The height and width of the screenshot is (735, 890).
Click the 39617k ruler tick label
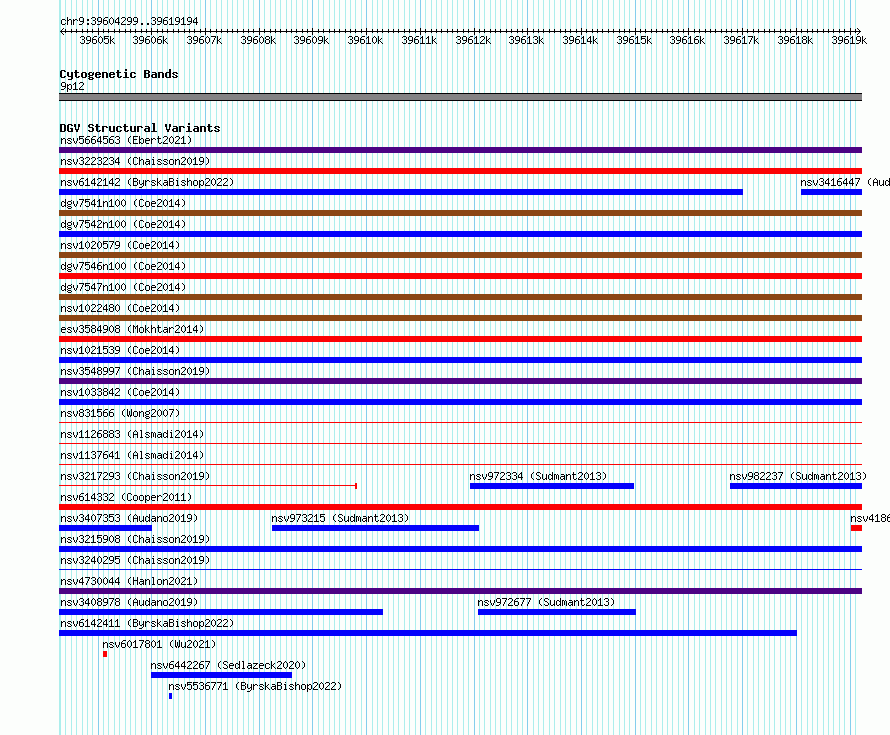tap(741, 40)
